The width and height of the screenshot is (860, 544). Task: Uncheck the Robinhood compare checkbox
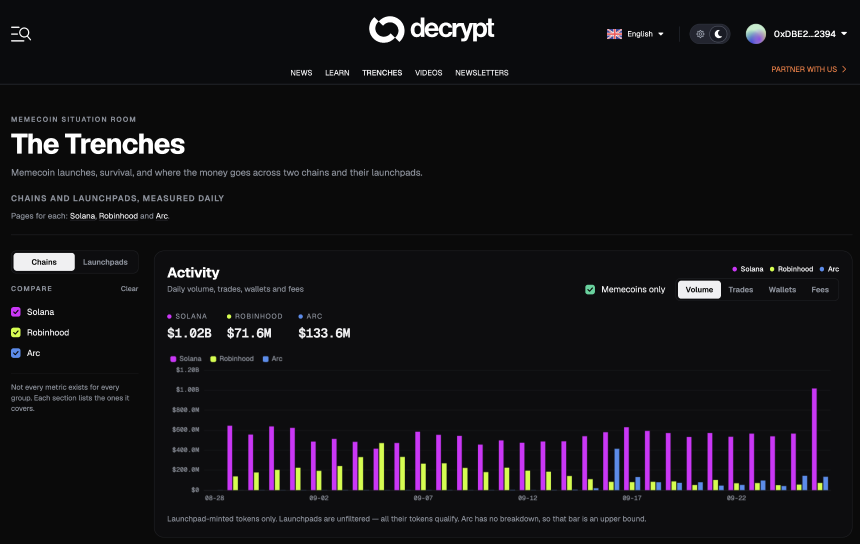pos(16,332)
